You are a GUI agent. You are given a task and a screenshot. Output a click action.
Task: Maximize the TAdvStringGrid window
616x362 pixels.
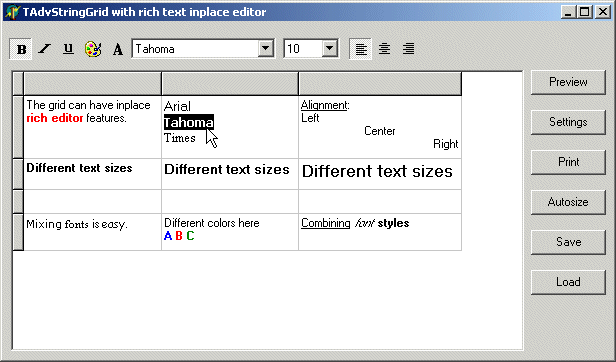coord(585,12)
